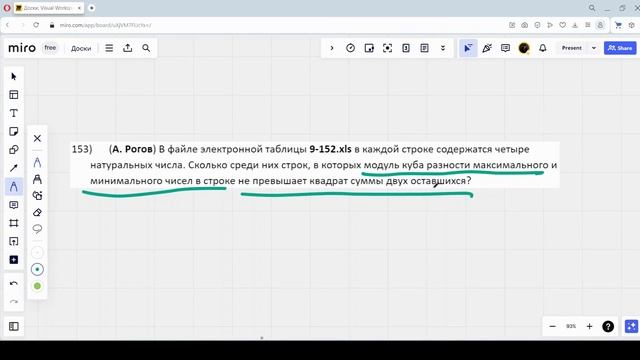
Task: Go back in browser history
Action: pyautogui.click(x=7, y=25)
